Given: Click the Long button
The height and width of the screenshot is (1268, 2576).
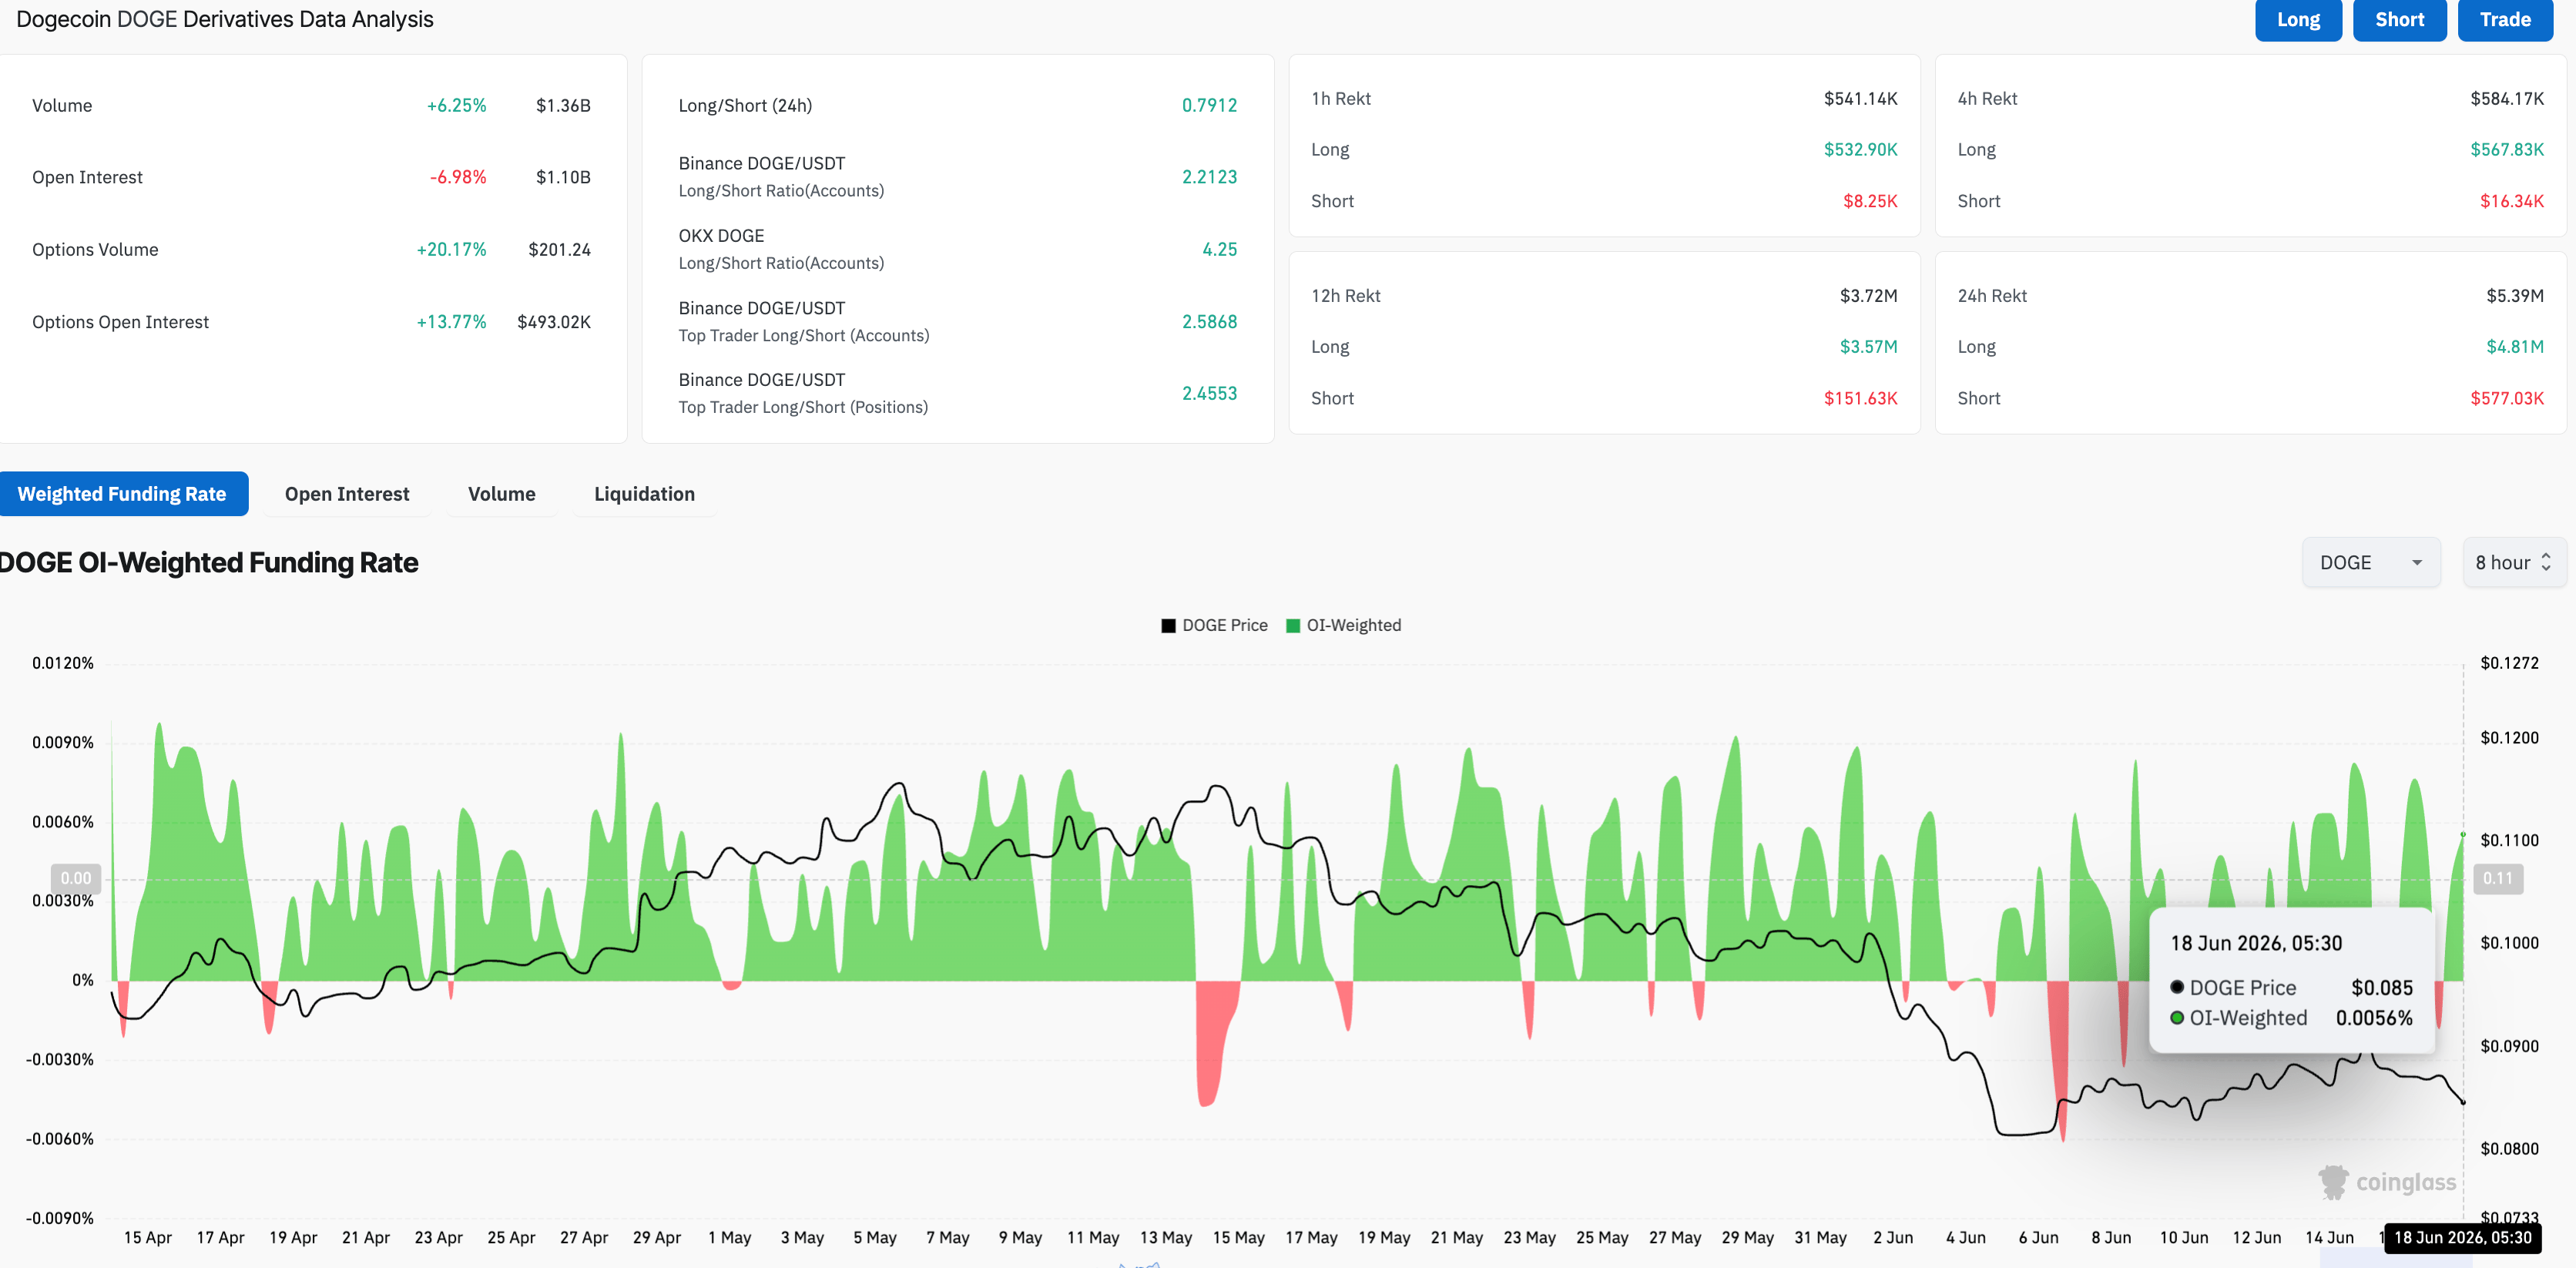Looking at the screenshot, I should click(2298, 20).
